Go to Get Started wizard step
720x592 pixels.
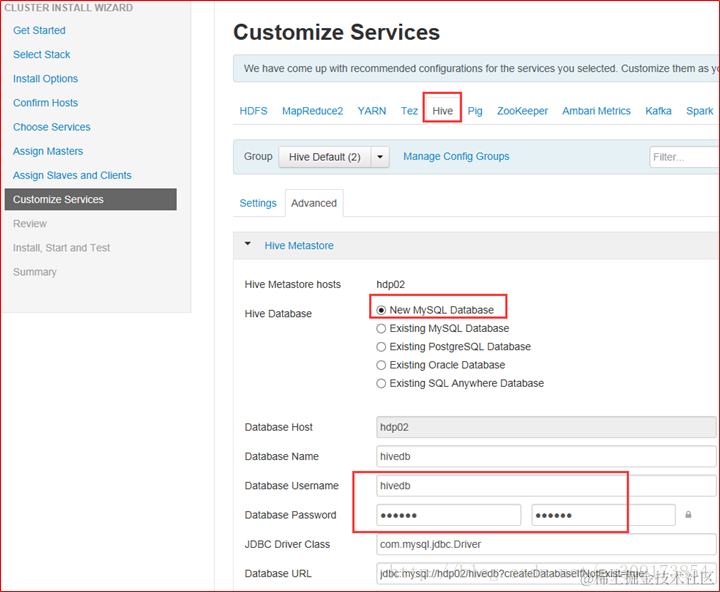[x=39, y=30]
